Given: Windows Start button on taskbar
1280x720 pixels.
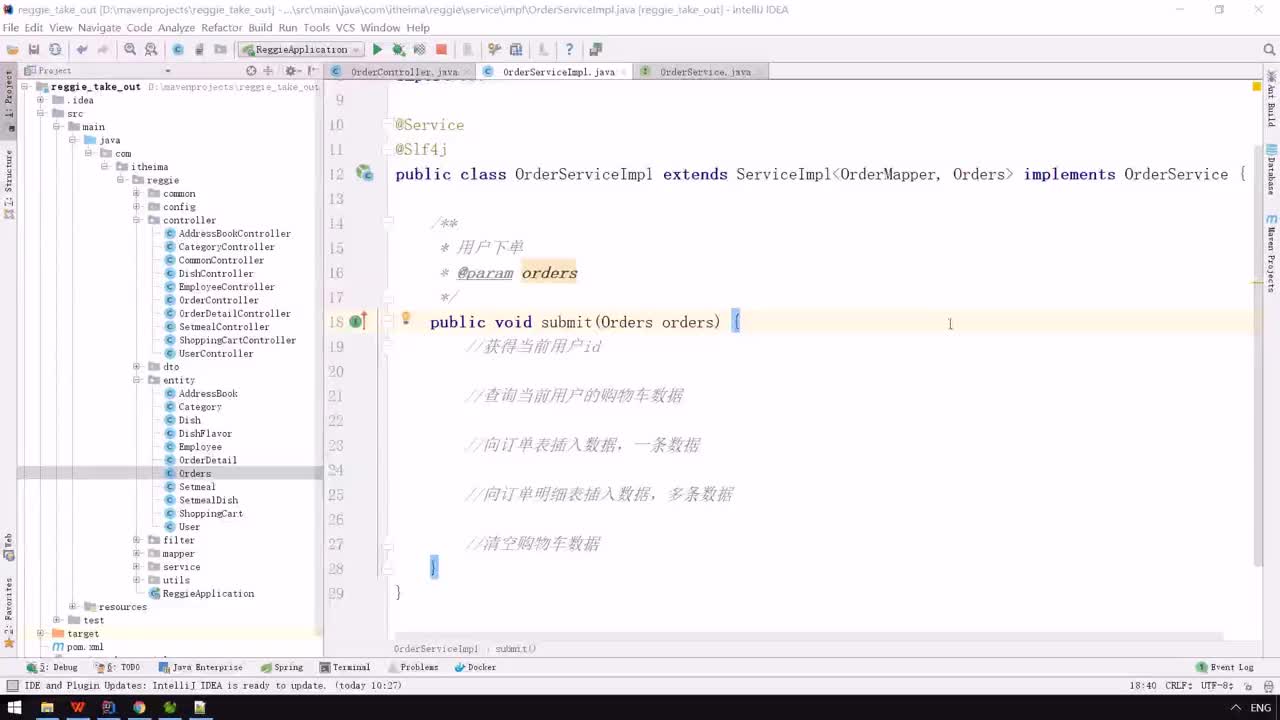Looking at the screenshot, I should click(15, 707).
